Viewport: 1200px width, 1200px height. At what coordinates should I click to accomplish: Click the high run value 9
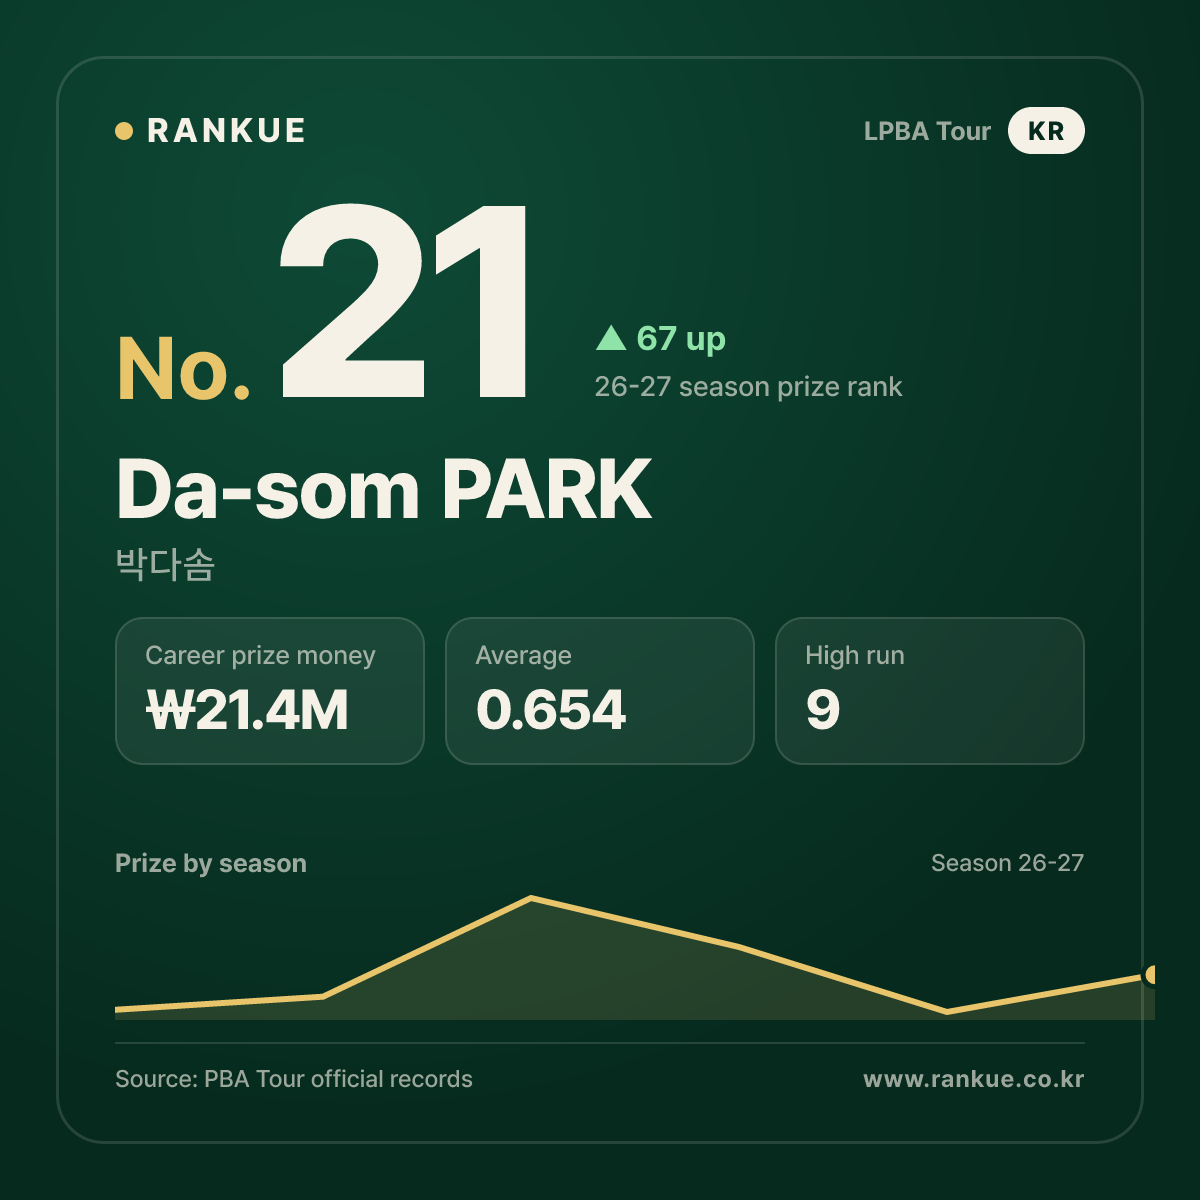823,711
